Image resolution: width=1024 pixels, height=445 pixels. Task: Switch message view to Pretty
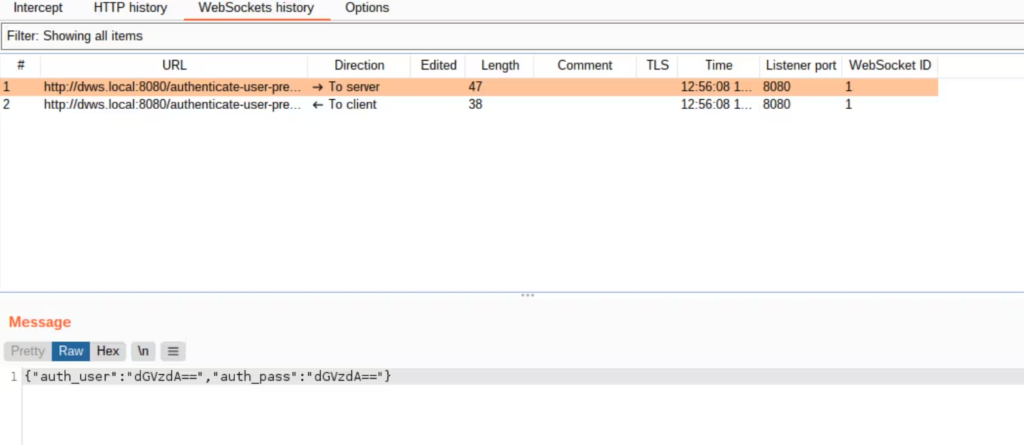point(27,352)
